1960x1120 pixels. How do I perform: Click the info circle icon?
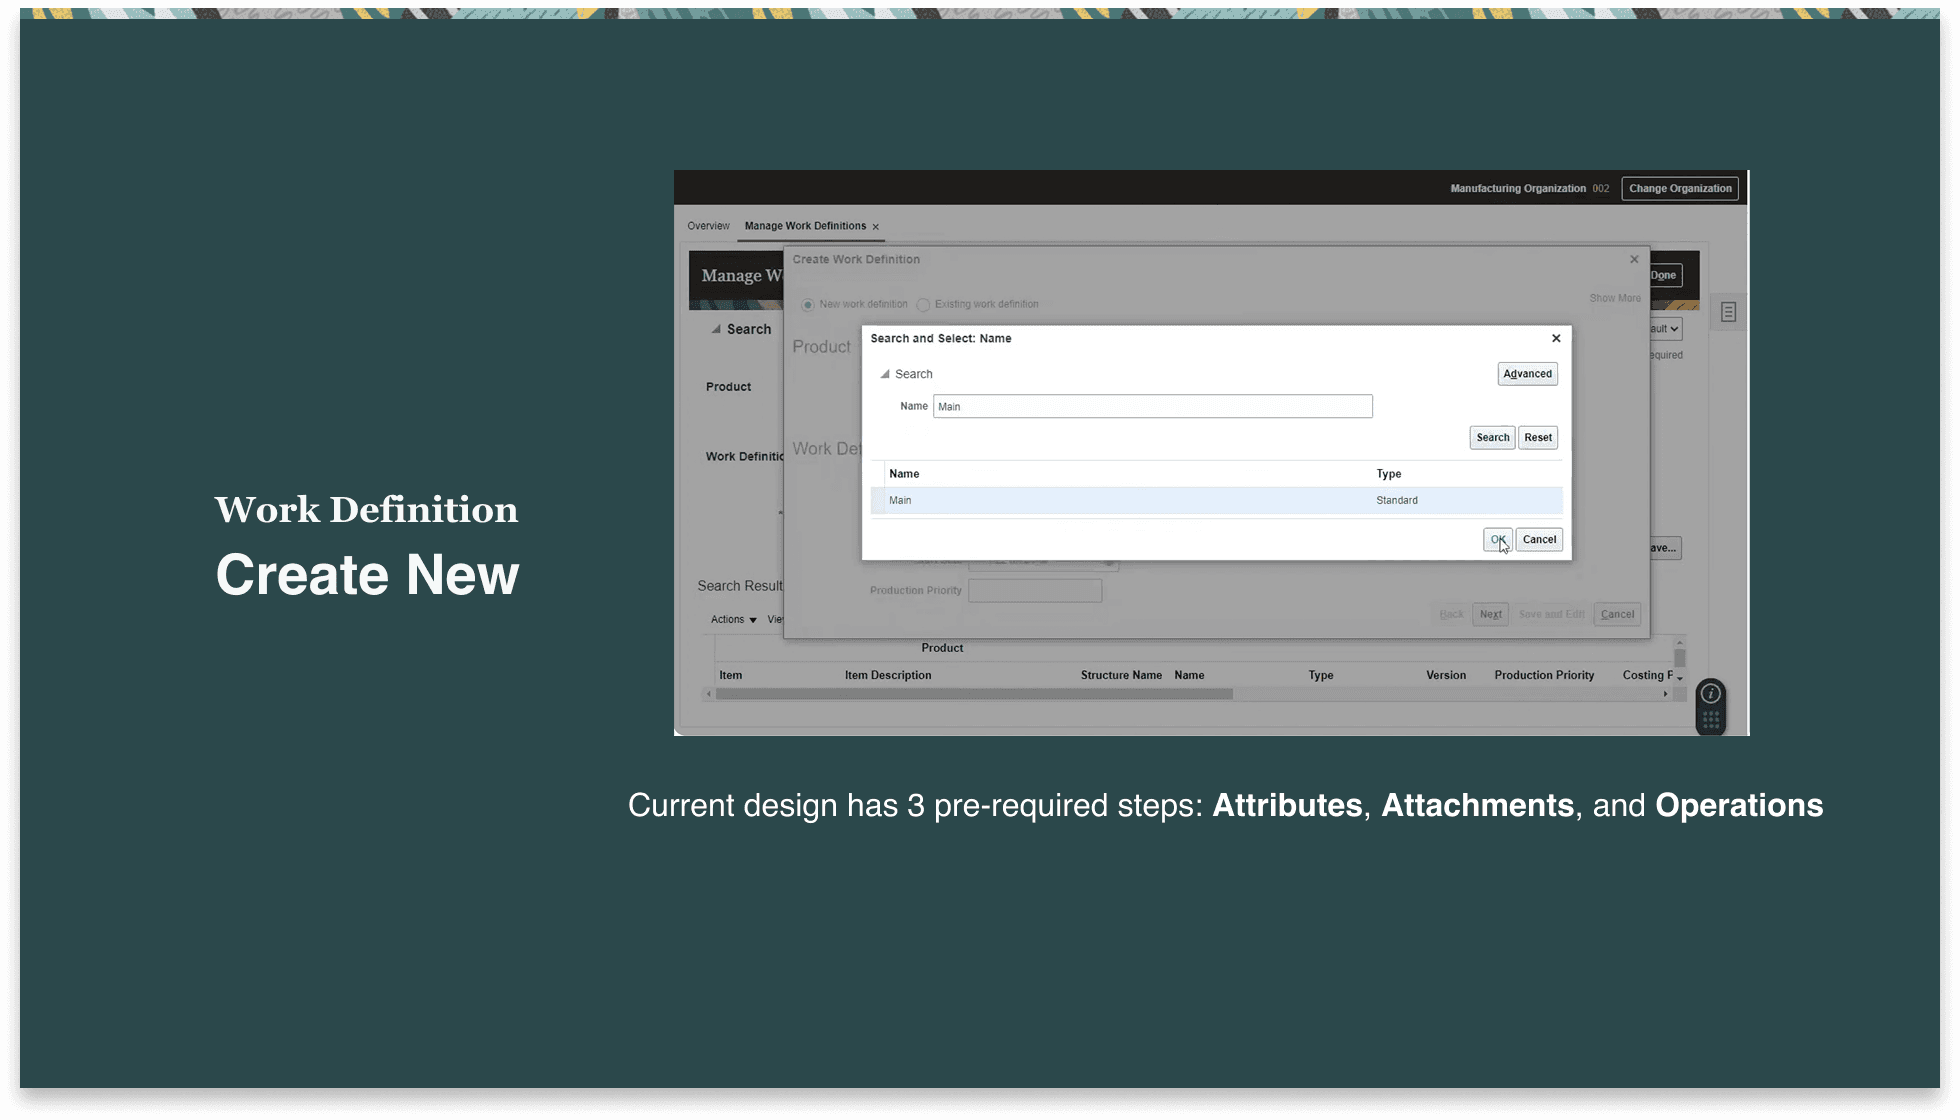pos(1711,694)
